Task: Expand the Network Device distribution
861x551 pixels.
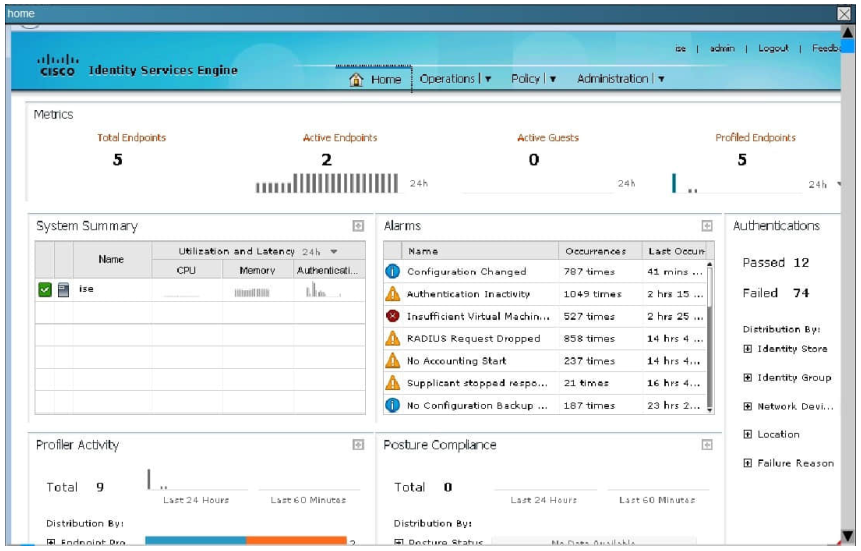Action: 747,407
